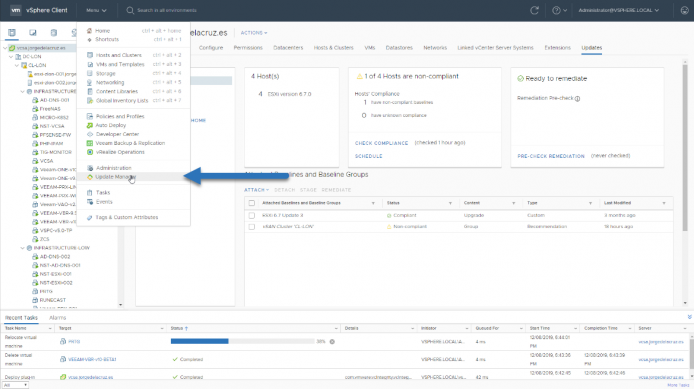
Task: Toggle the select-all baselines checkbox
Action: tap(252, 203)
